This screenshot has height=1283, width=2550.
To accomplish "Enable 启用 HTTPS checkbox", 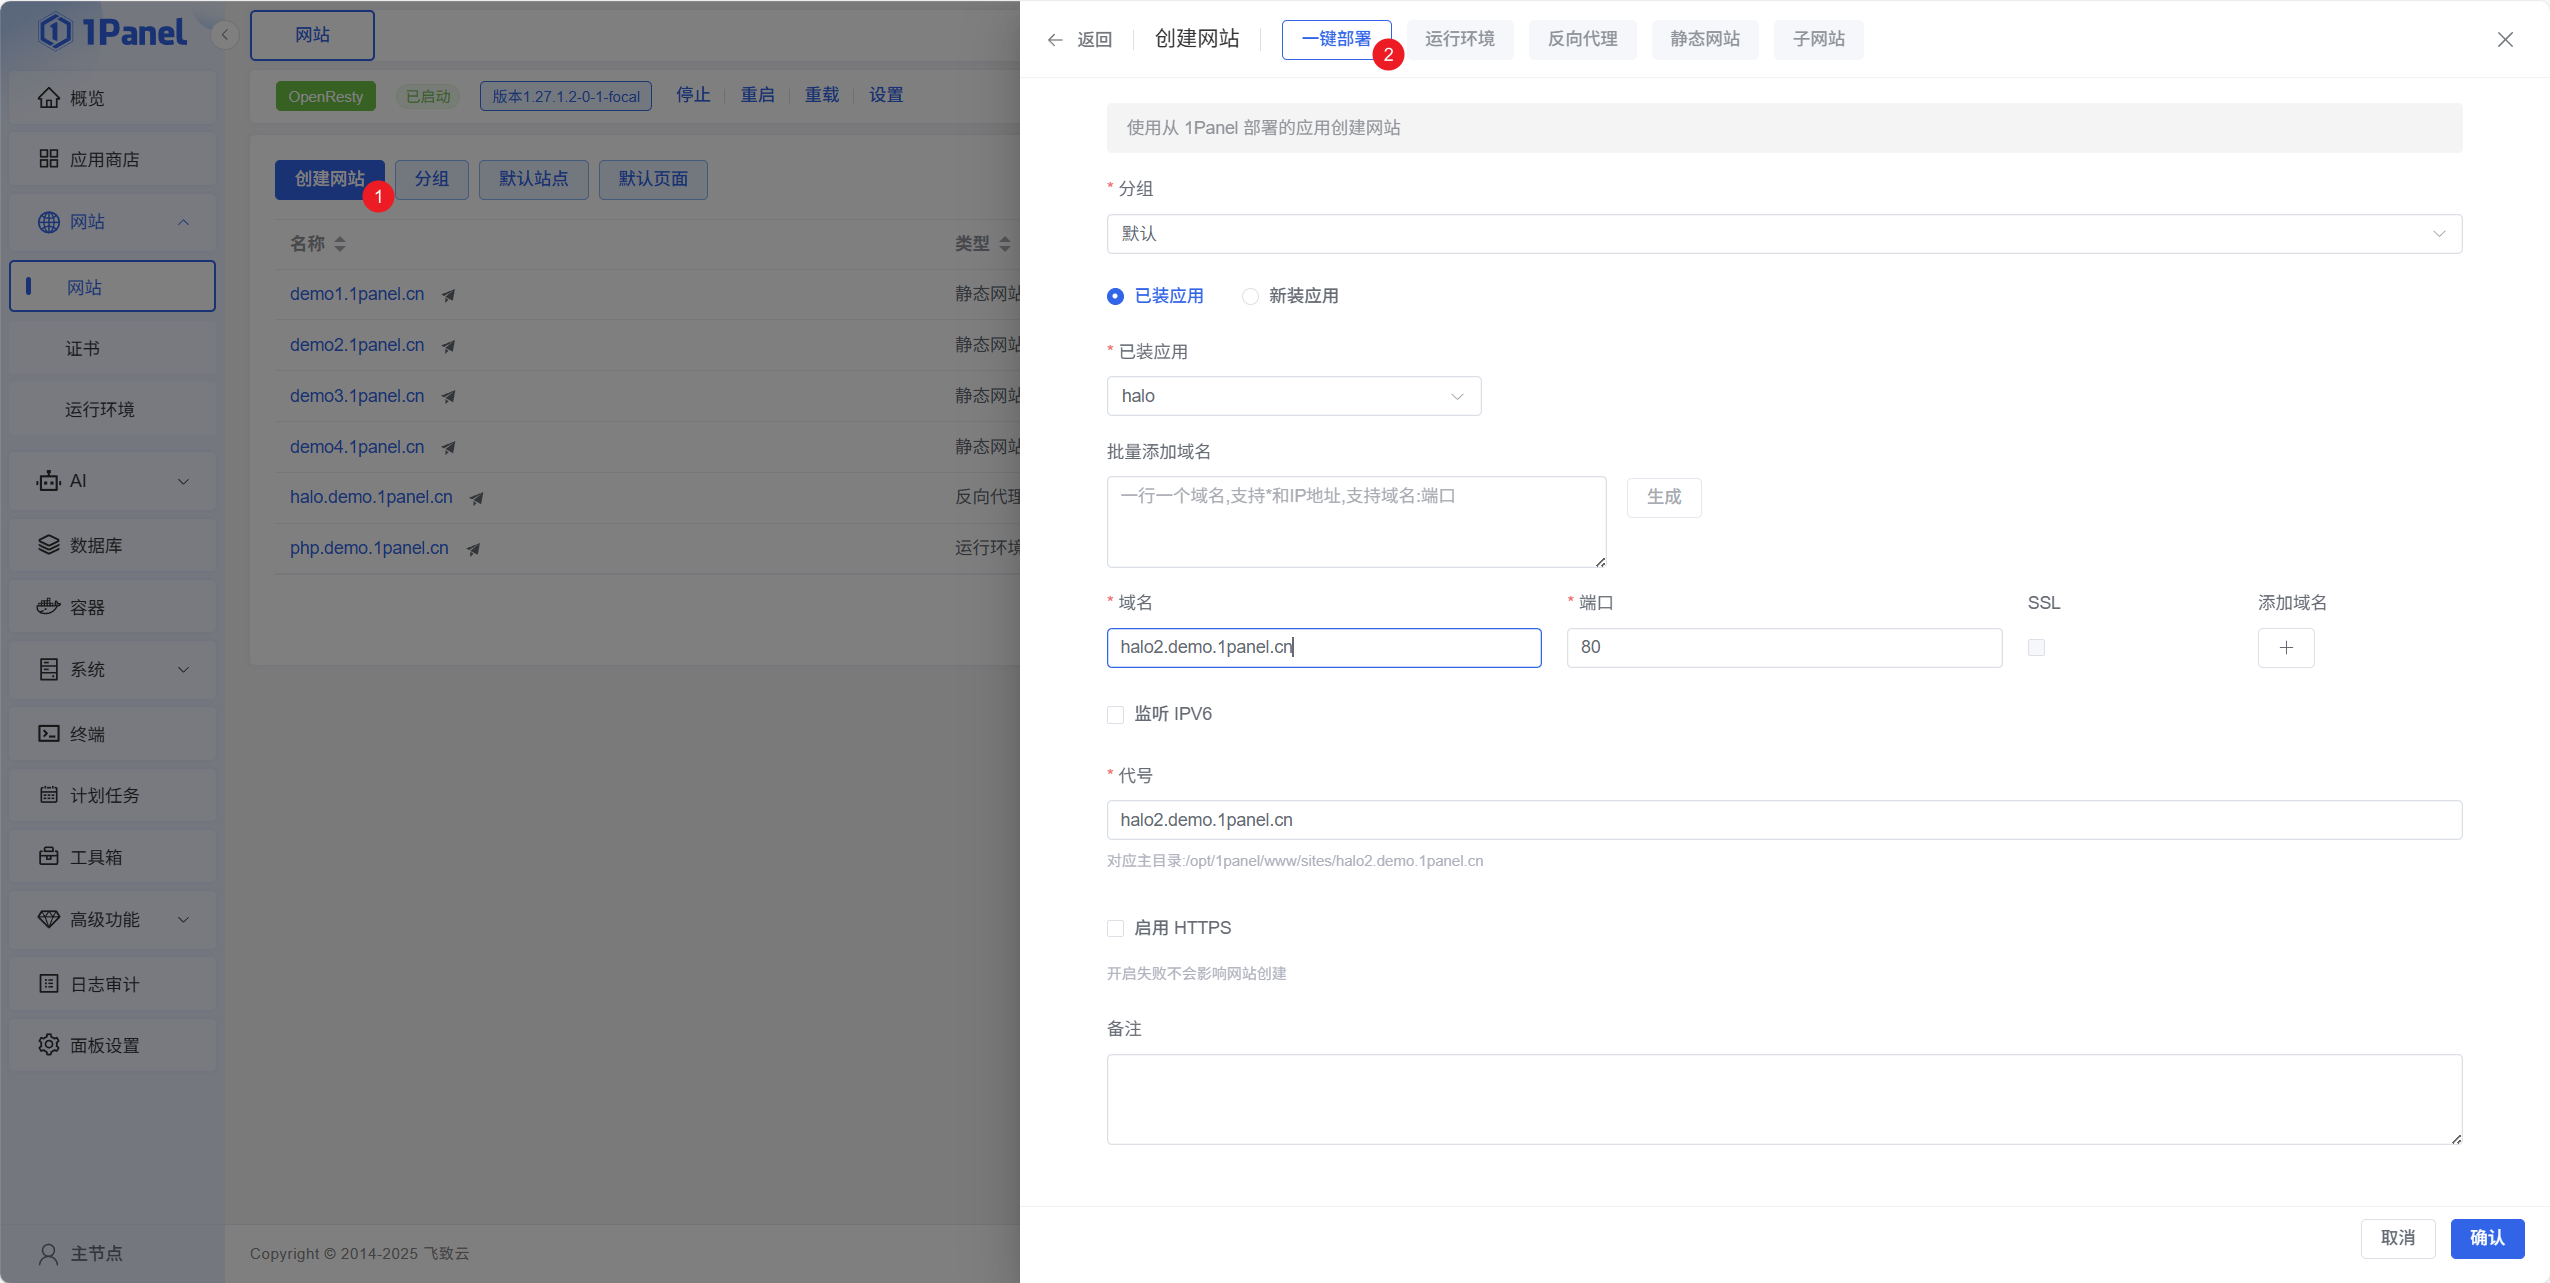I will 1115,928.
